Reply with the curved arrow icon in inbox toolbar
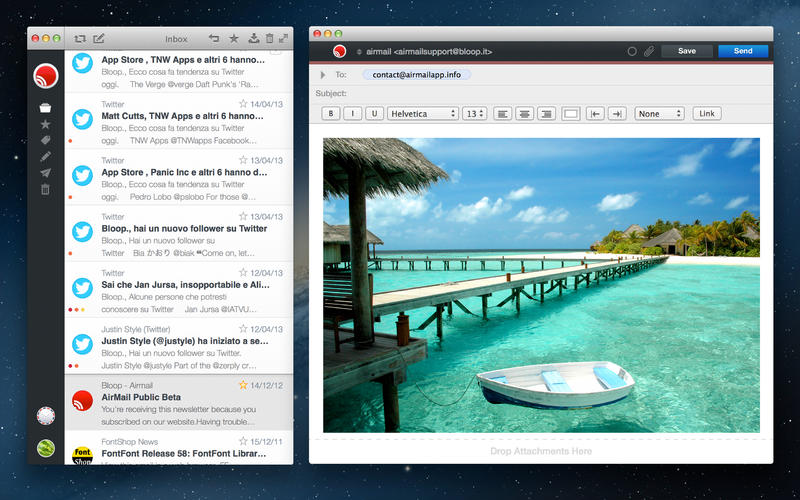 point(214,38)
